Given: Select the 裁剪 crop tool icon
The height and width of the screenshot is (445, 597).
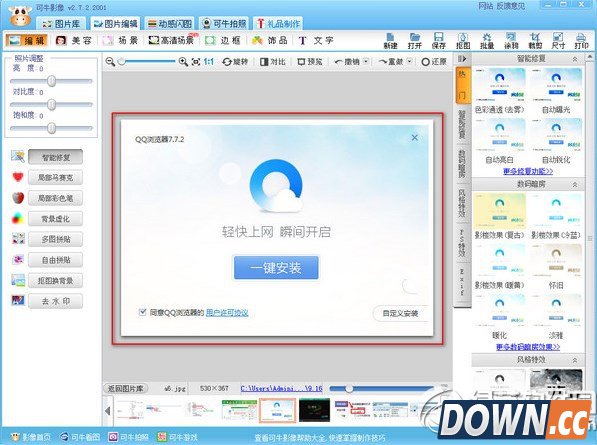Looking at the screenshot, I should [x=535, y=41].
